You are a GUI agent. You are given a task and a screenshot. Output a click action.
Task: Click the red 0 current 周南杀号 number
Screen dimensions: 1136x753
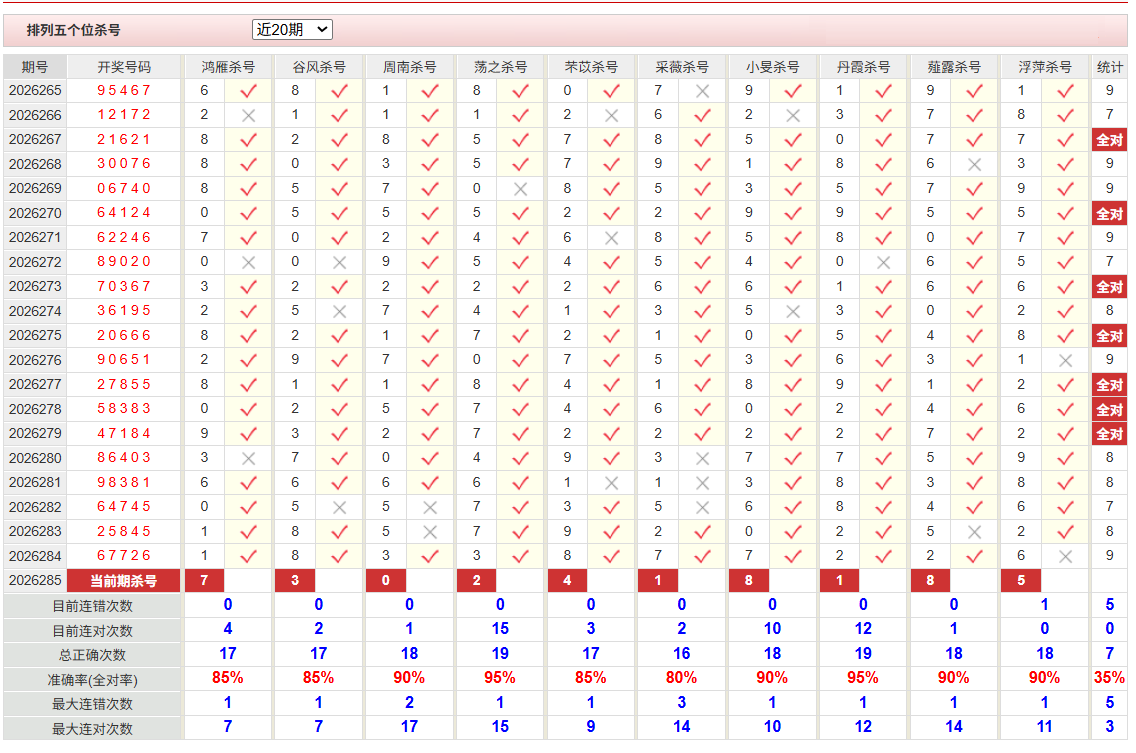pyautogui.click(x=385, y=581)
